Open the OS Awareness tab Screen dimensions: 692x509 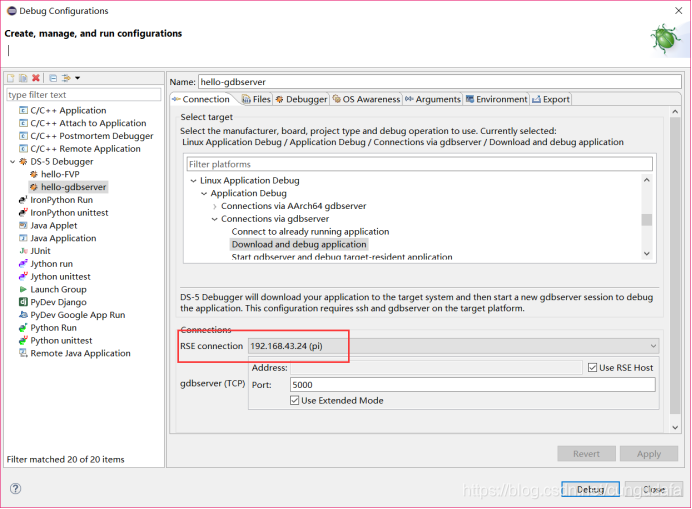pyautogui.click(x=366, y=99)
